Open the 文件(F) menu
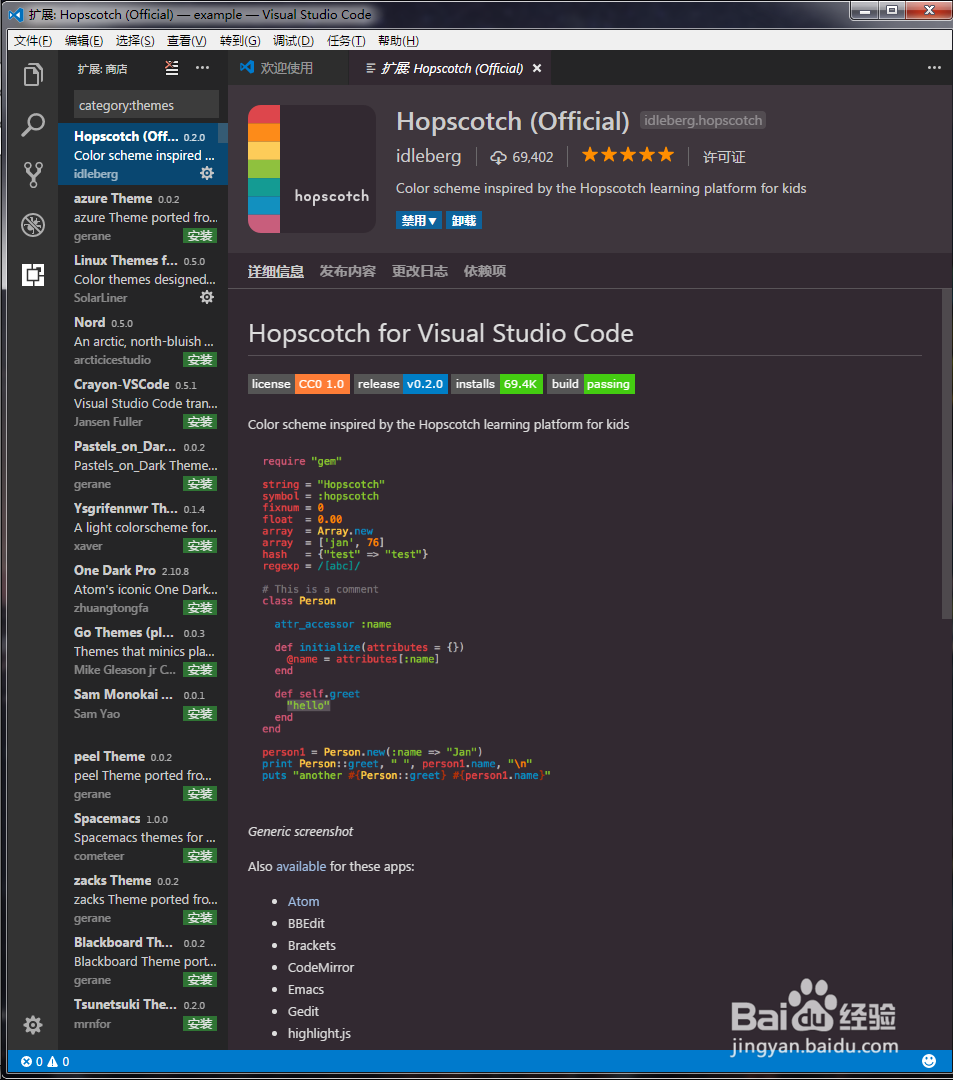This screenshot has height=1080, width=953. click(33, 41)
